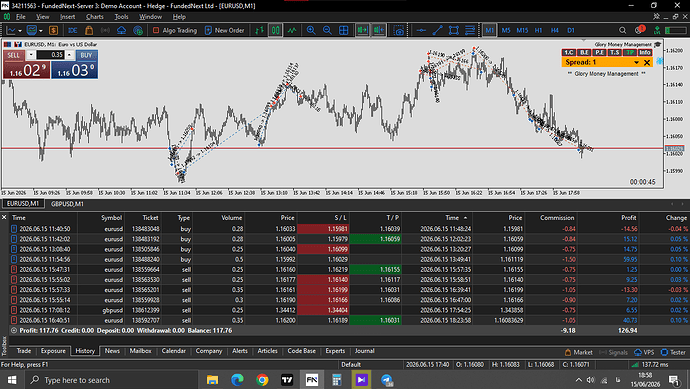Sort history by Profit column header

(x=628, y=218)
